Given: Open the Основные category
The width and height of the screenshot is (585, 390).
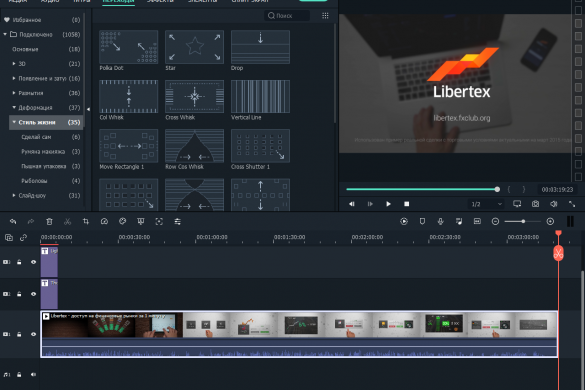Looking at the screenshot, I should 25,49.
